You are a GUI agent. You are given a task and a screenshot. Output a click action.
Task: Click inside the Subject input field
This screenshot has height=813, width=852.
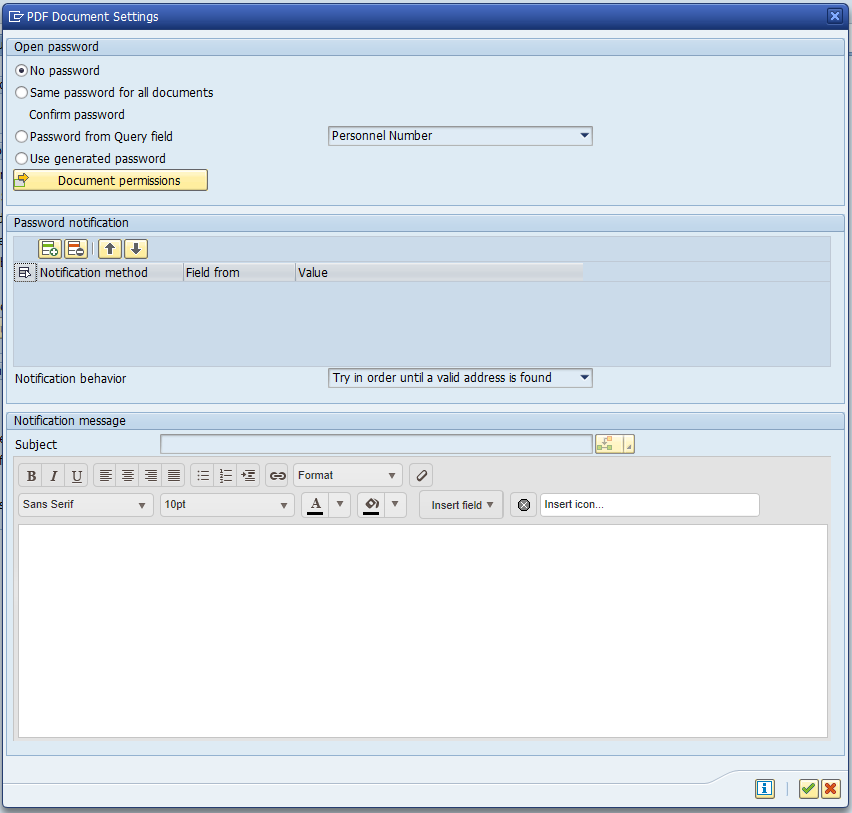pos(377,443)
